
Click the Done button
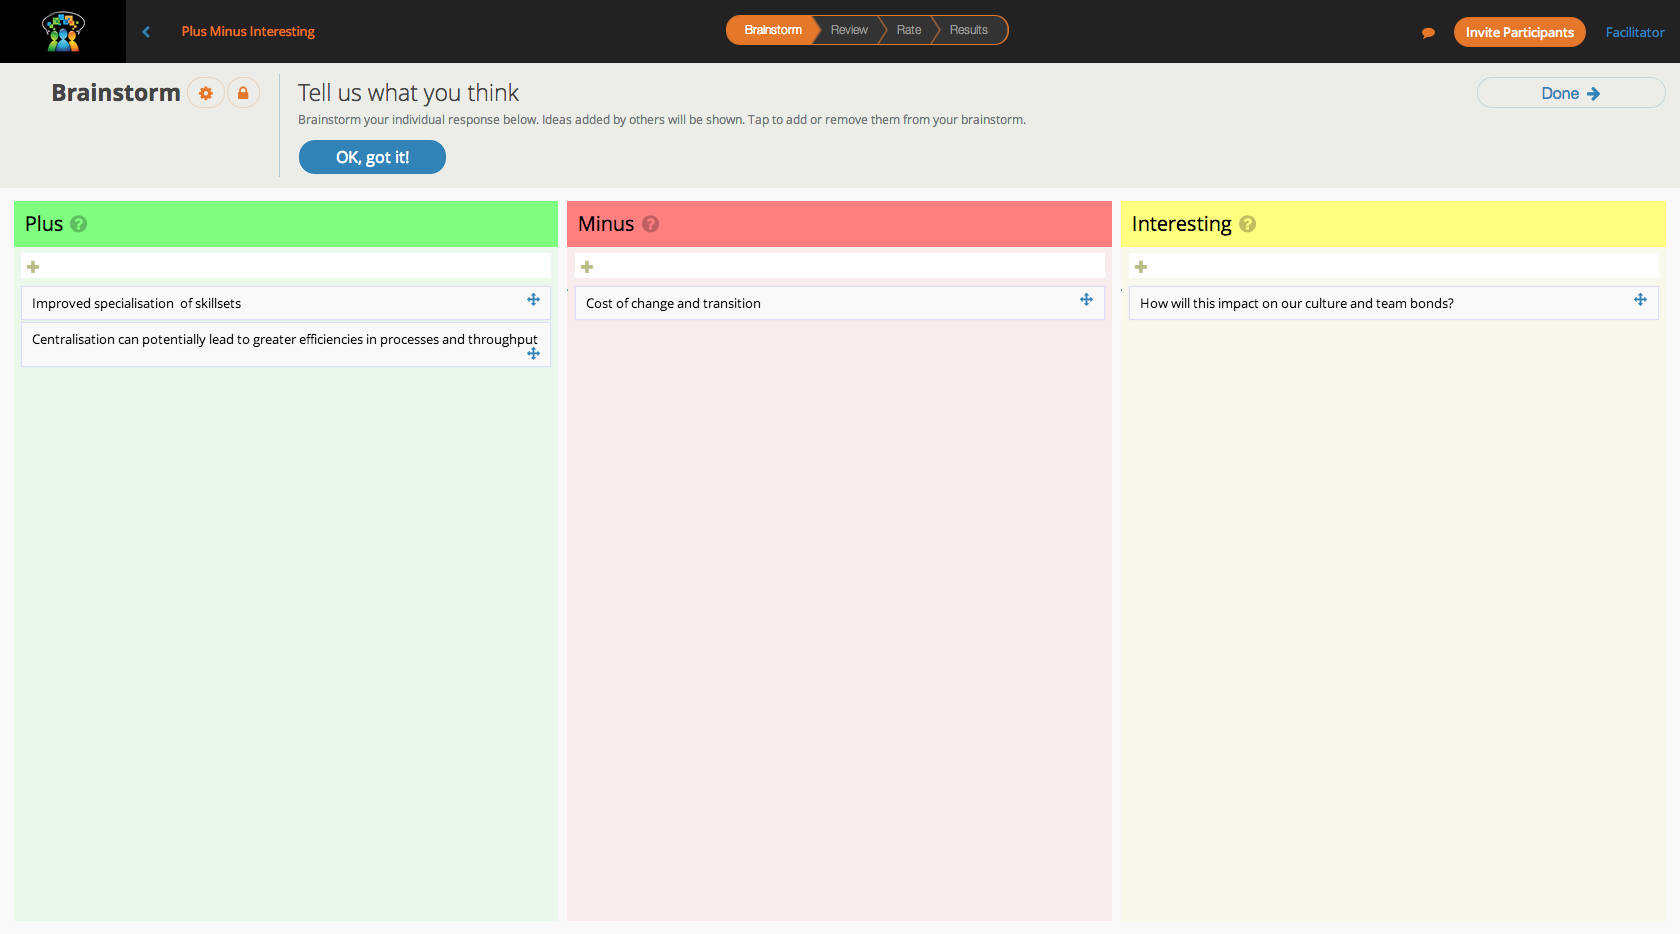1571,93
